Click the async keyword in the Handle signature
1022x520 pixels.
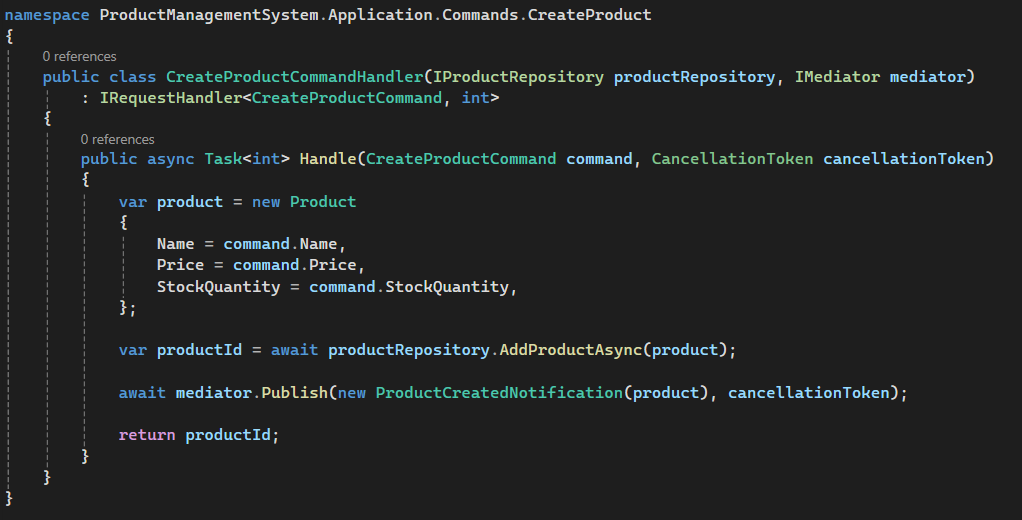click(171, 160)
